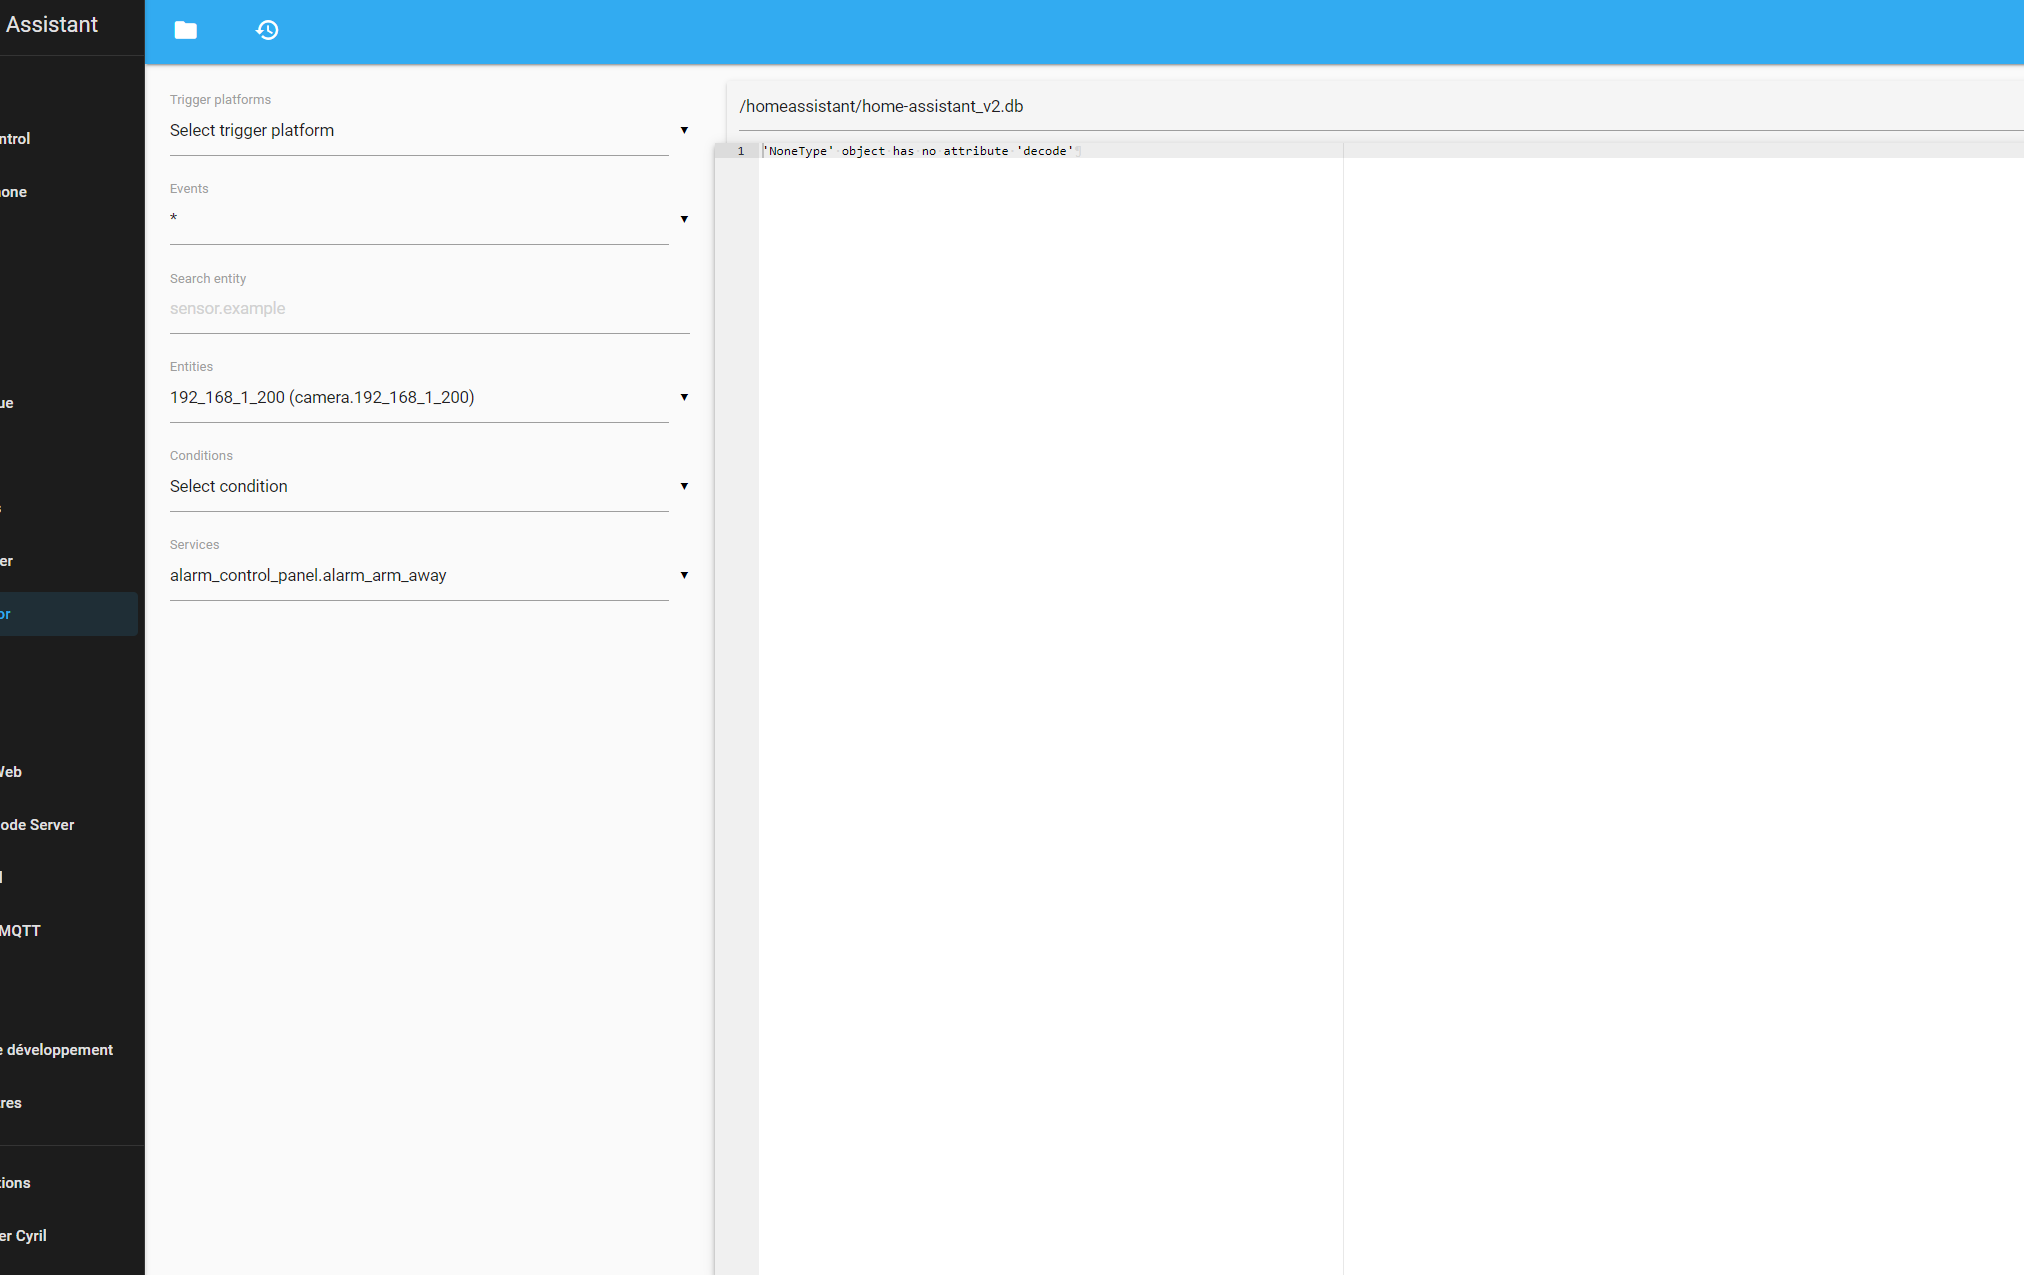The height and width of the screenshot is (1275, 2024).
Task: Click the line number gutter in editor
Action: [x=740, y=151]
